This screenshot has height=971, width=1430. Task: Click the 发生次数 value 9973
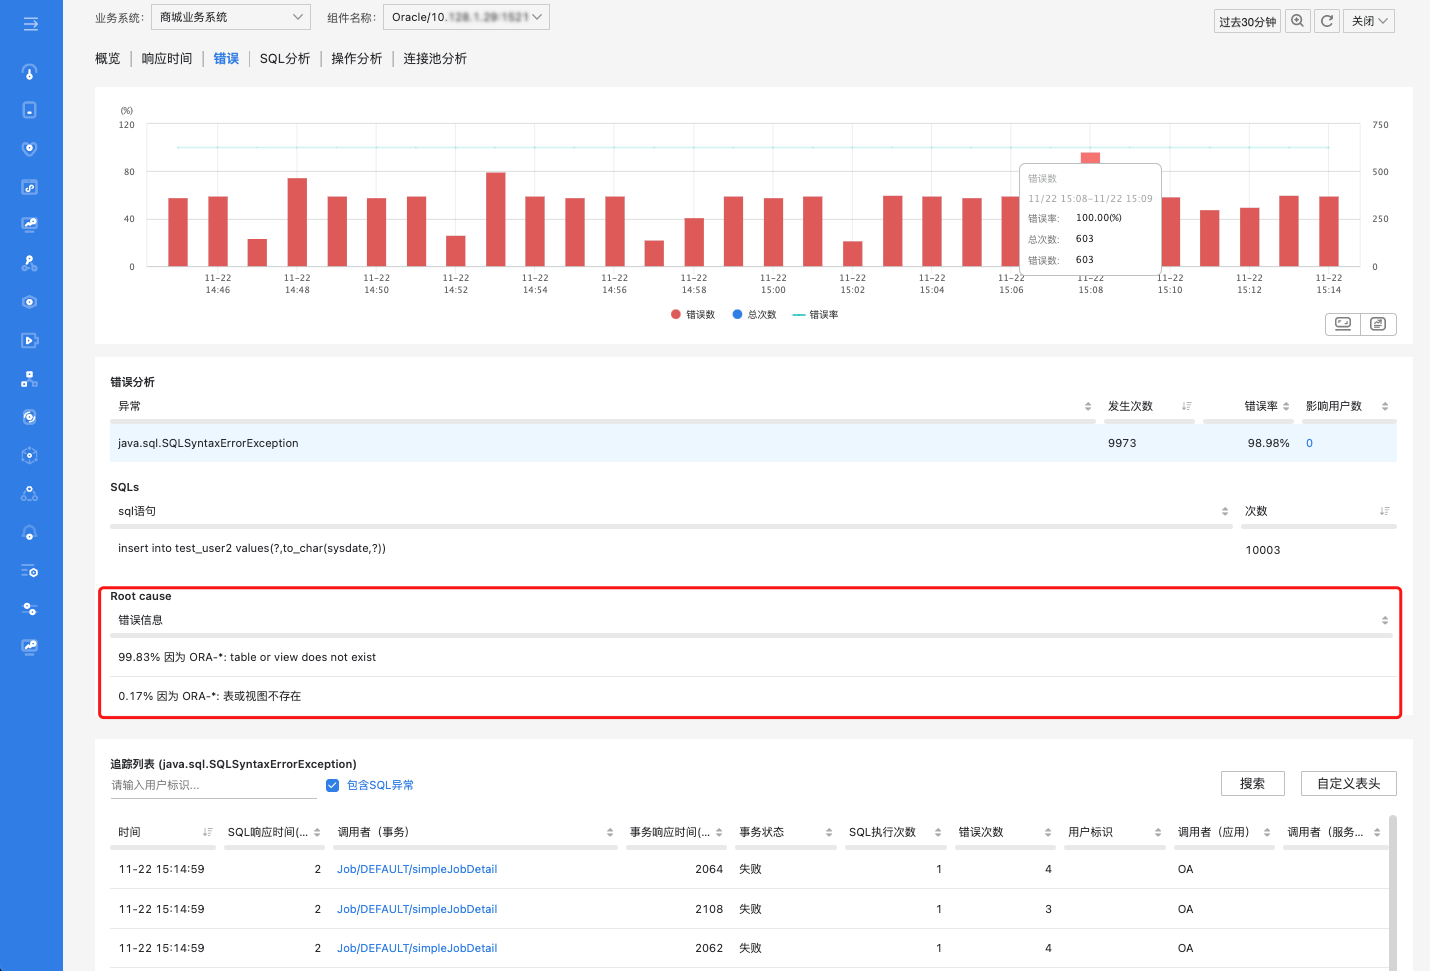[x=1122, y=443]
